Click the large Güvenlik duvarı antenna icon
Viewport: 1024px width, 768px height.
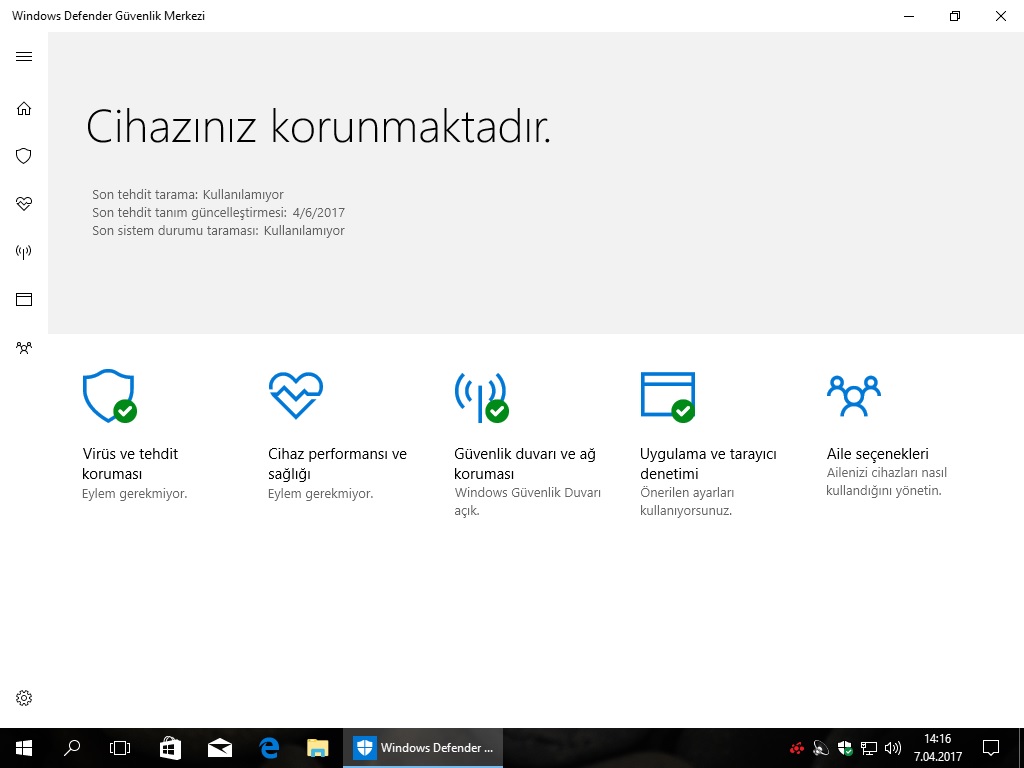481,396
